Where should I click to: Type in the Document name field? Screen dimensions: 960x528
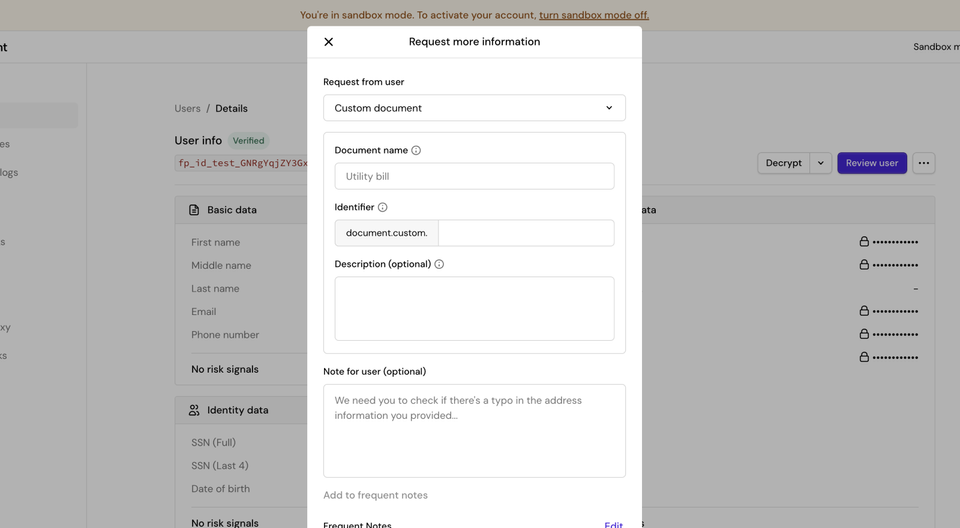tap(474, 177)
